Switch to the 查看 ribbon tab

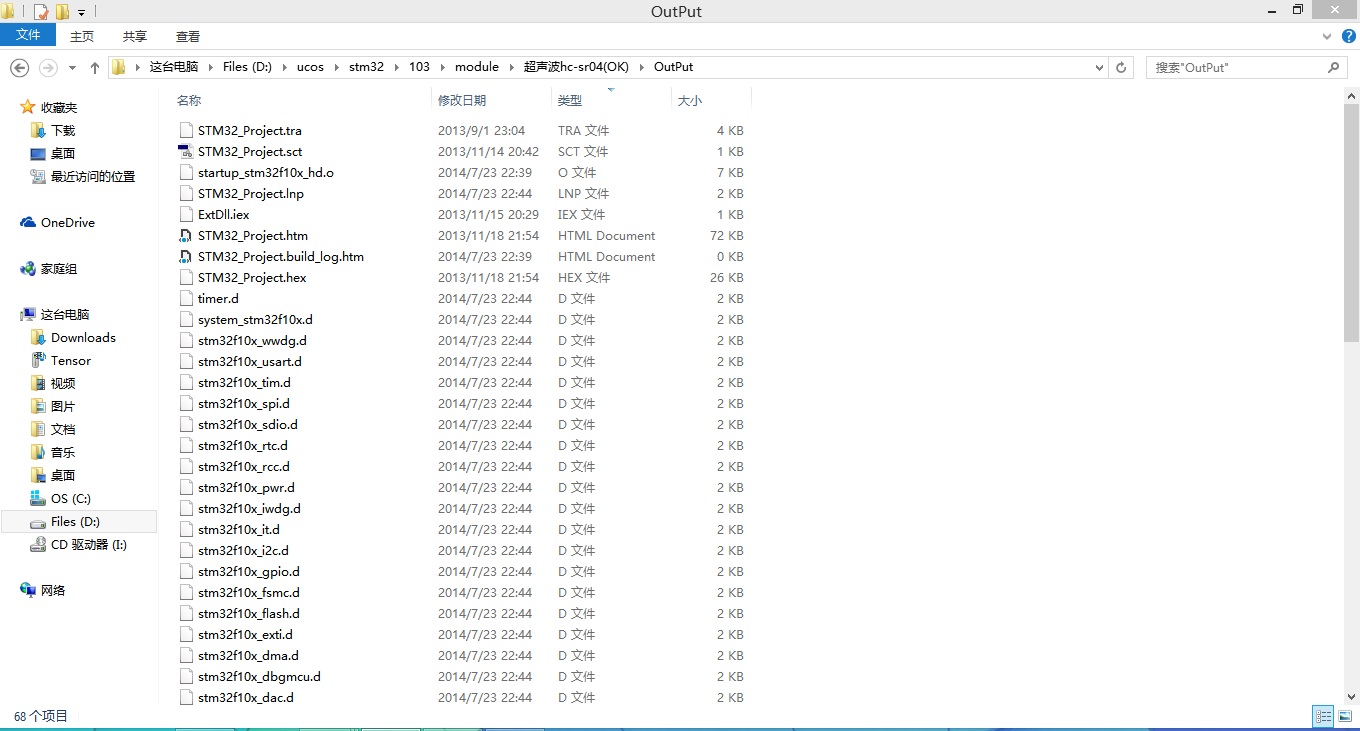tap(188, 36)
